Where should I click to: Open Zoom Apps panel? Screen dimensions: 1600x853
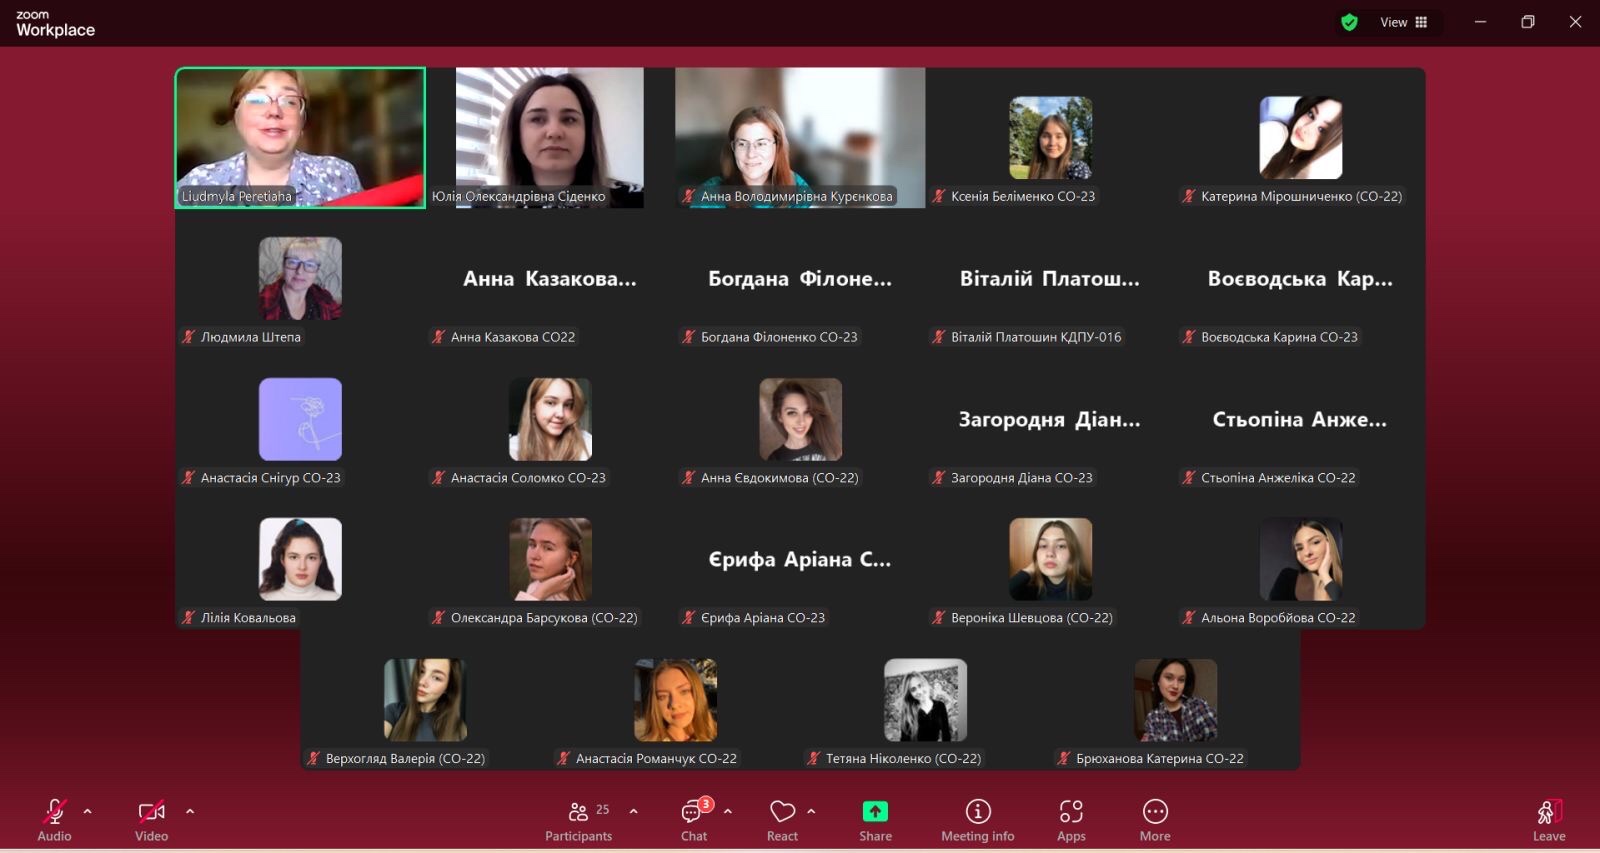click(1071, 819)
